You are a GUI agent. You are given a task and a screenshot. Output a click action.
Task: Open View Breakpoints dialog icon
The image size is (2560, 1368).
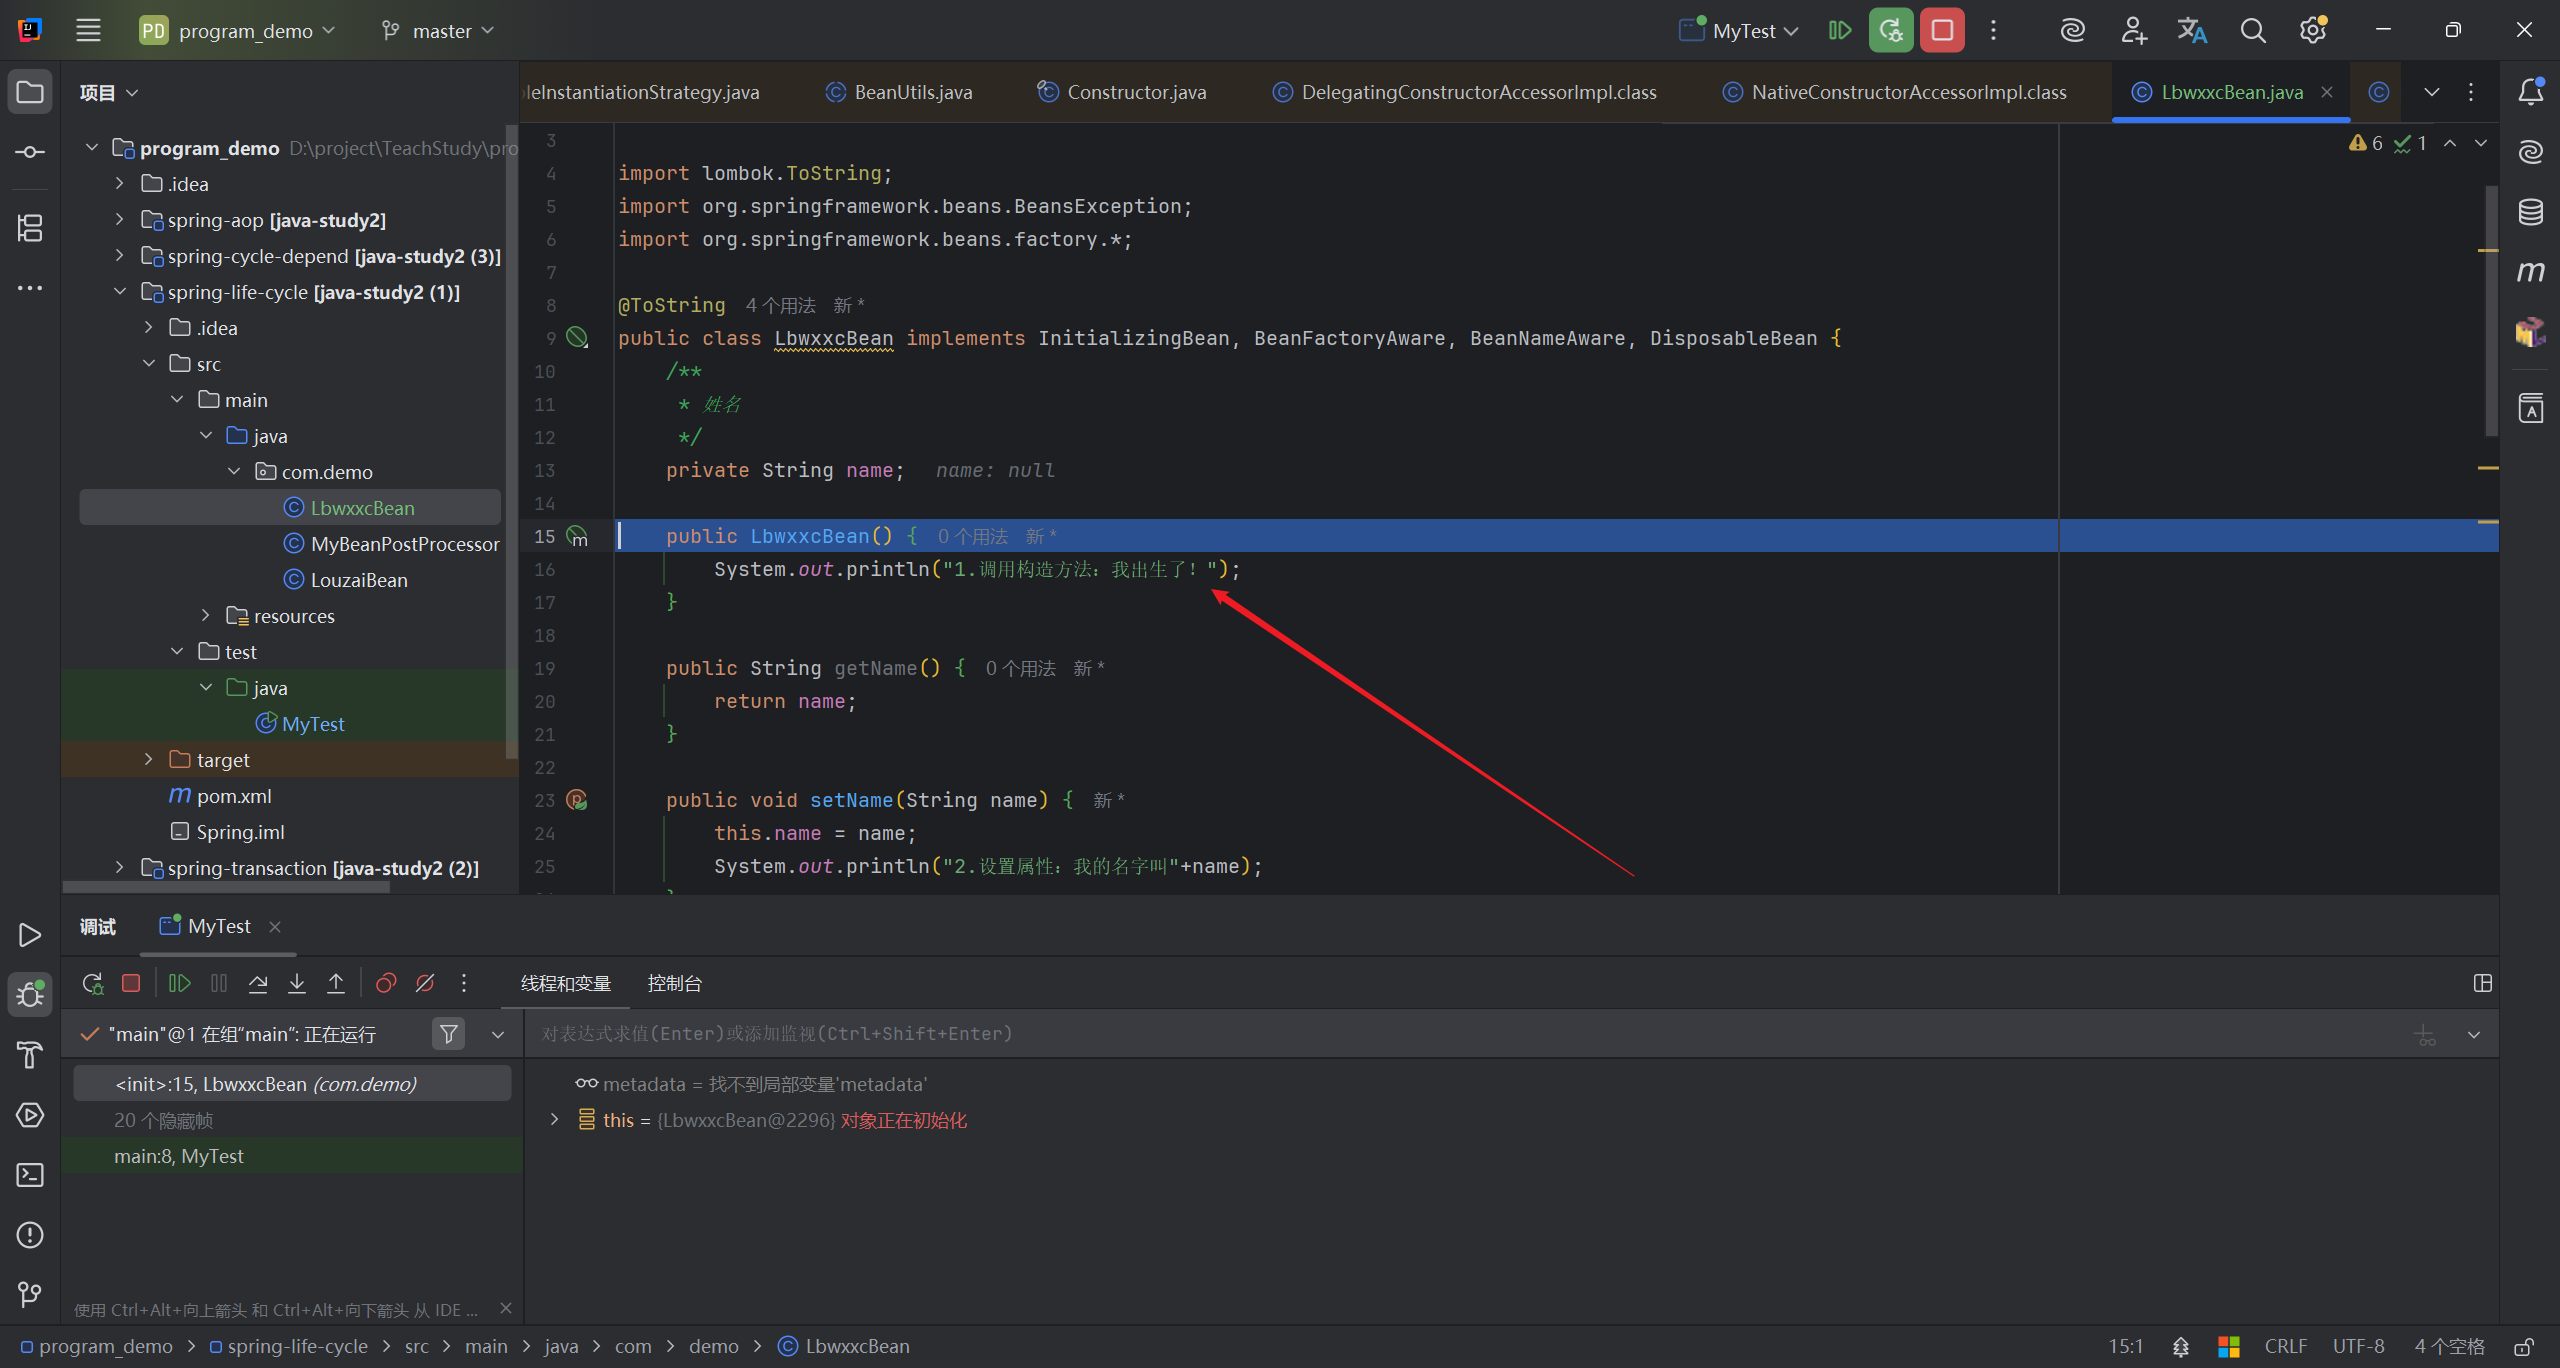(386, 984)
